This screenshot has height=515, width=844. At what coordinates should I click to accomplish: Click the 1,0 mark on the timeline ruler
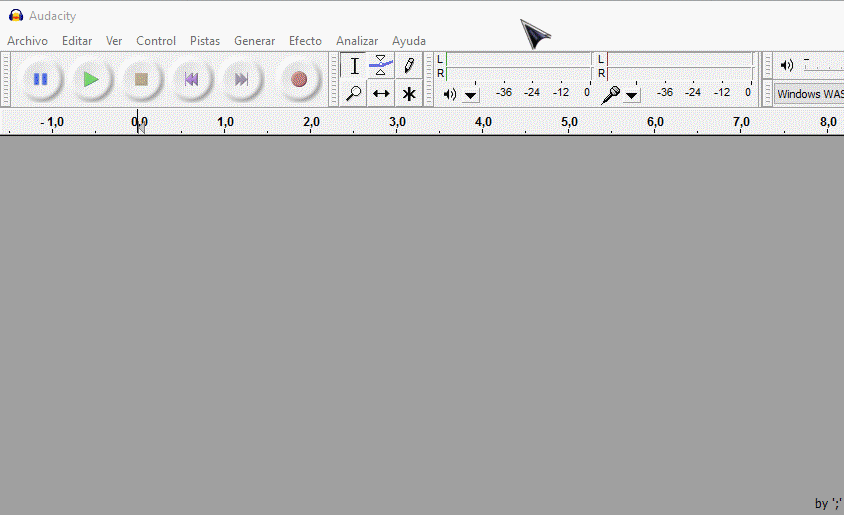click(x=225, y=122)
